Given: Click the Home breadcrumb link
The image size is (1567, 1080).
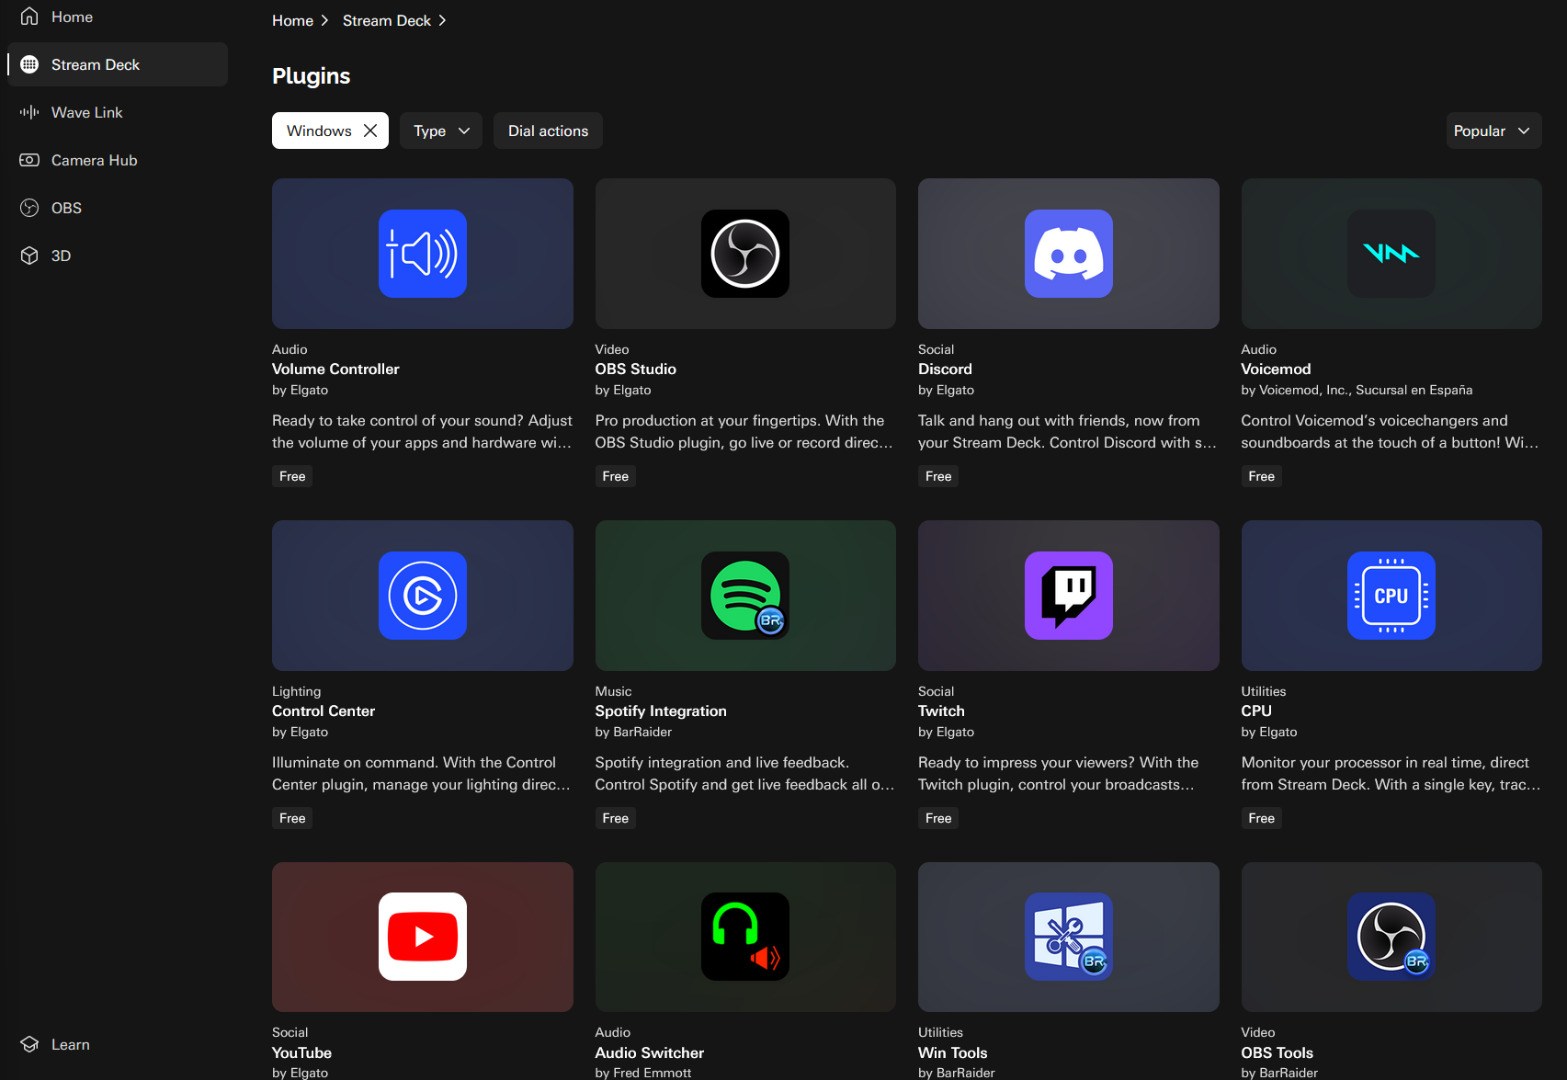Looking at the screenshot, I should pos(292,21).
